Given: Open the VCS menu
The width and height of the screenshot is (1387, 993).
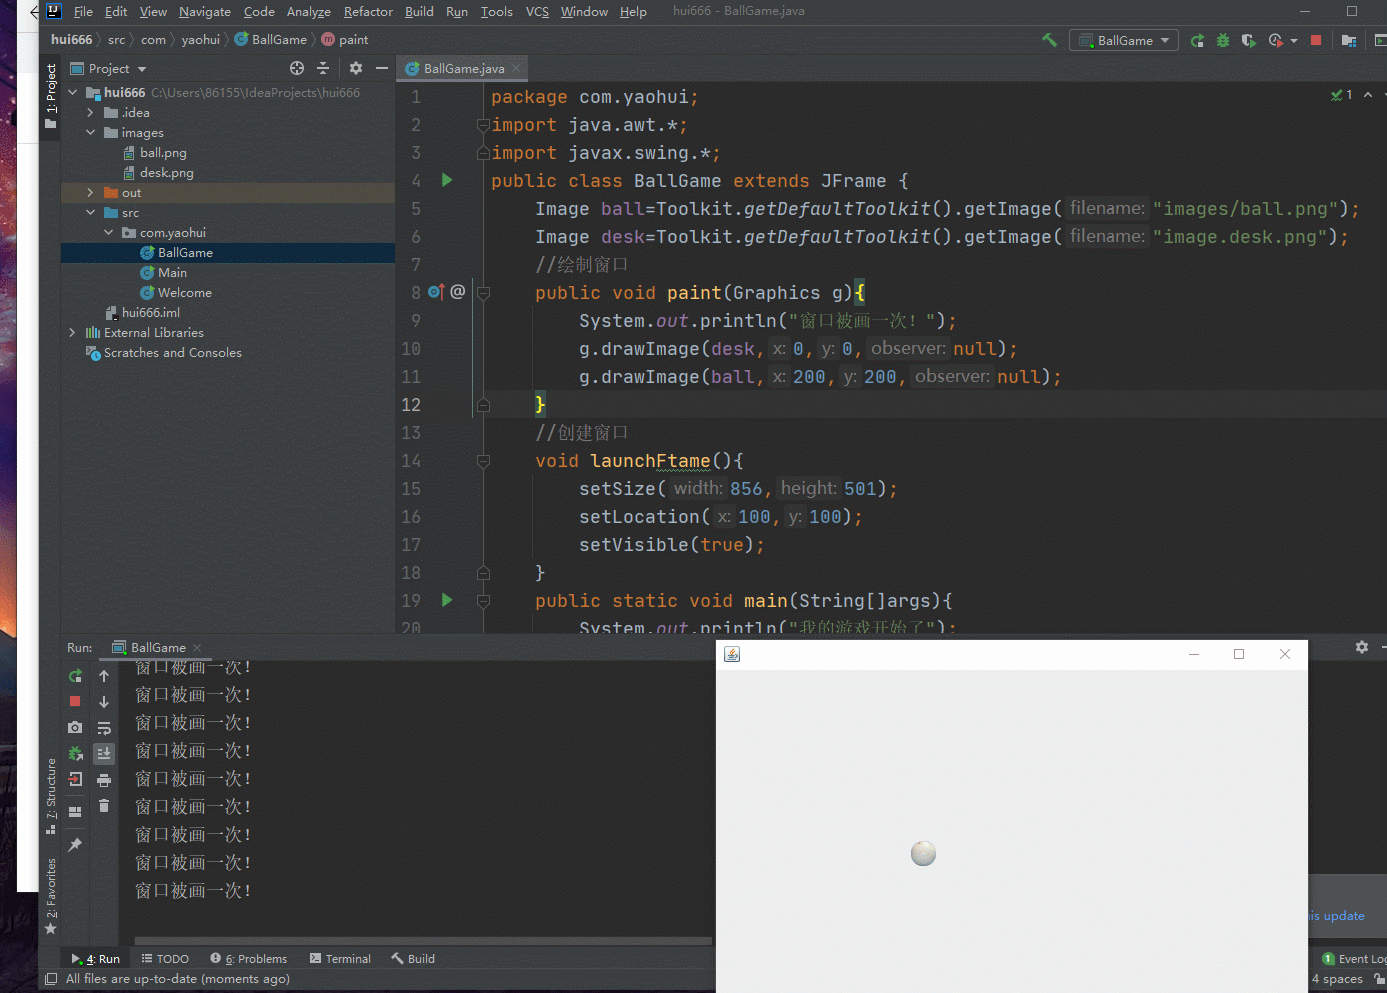Looking at the screenshot, I should coord(537,12).
